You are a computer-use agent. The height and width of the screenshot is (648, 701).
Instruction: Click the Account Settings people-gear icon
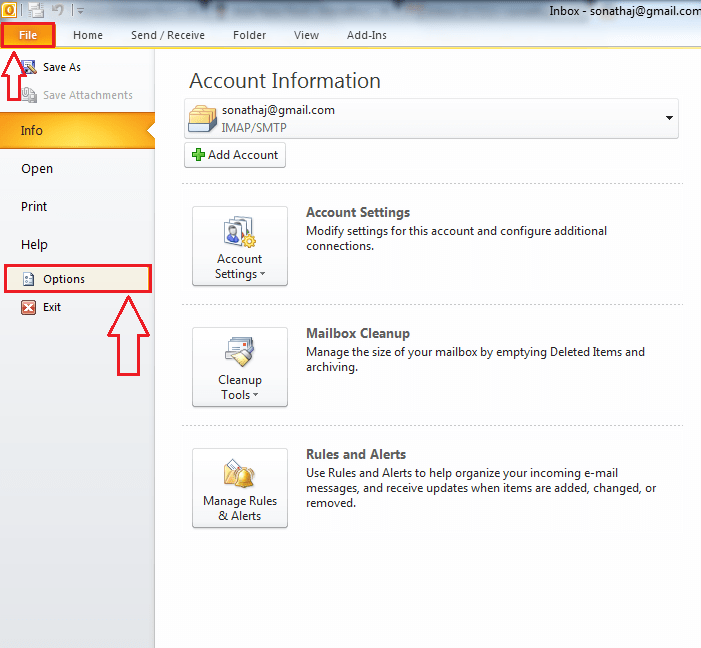point(240,232)
